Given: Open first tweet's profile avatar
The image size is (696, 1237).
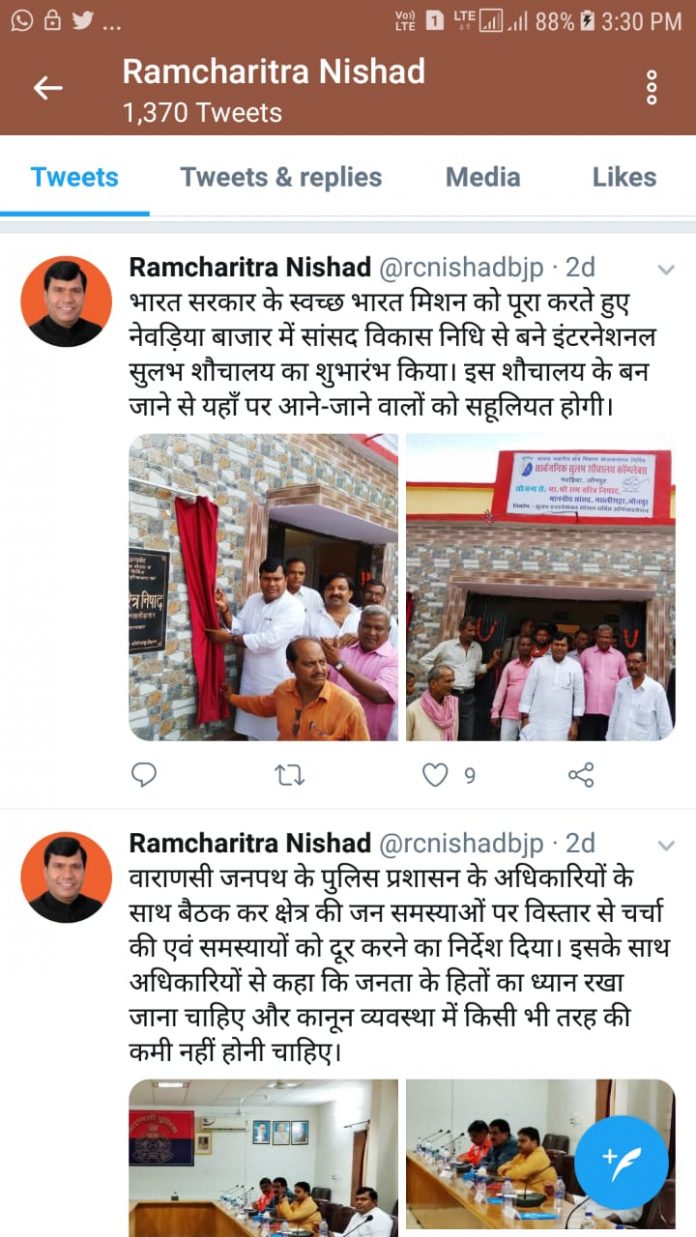Looking at the screenshot, I should click(66, 301).
